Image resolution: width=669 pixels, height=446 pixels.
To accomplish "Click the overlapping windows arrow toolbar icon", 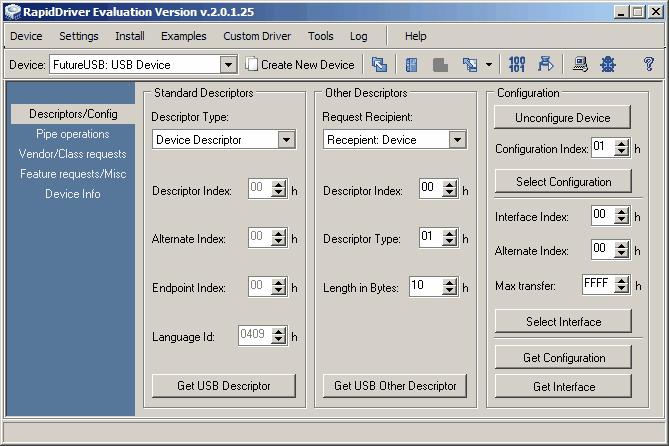I will [x=379, y=64].
